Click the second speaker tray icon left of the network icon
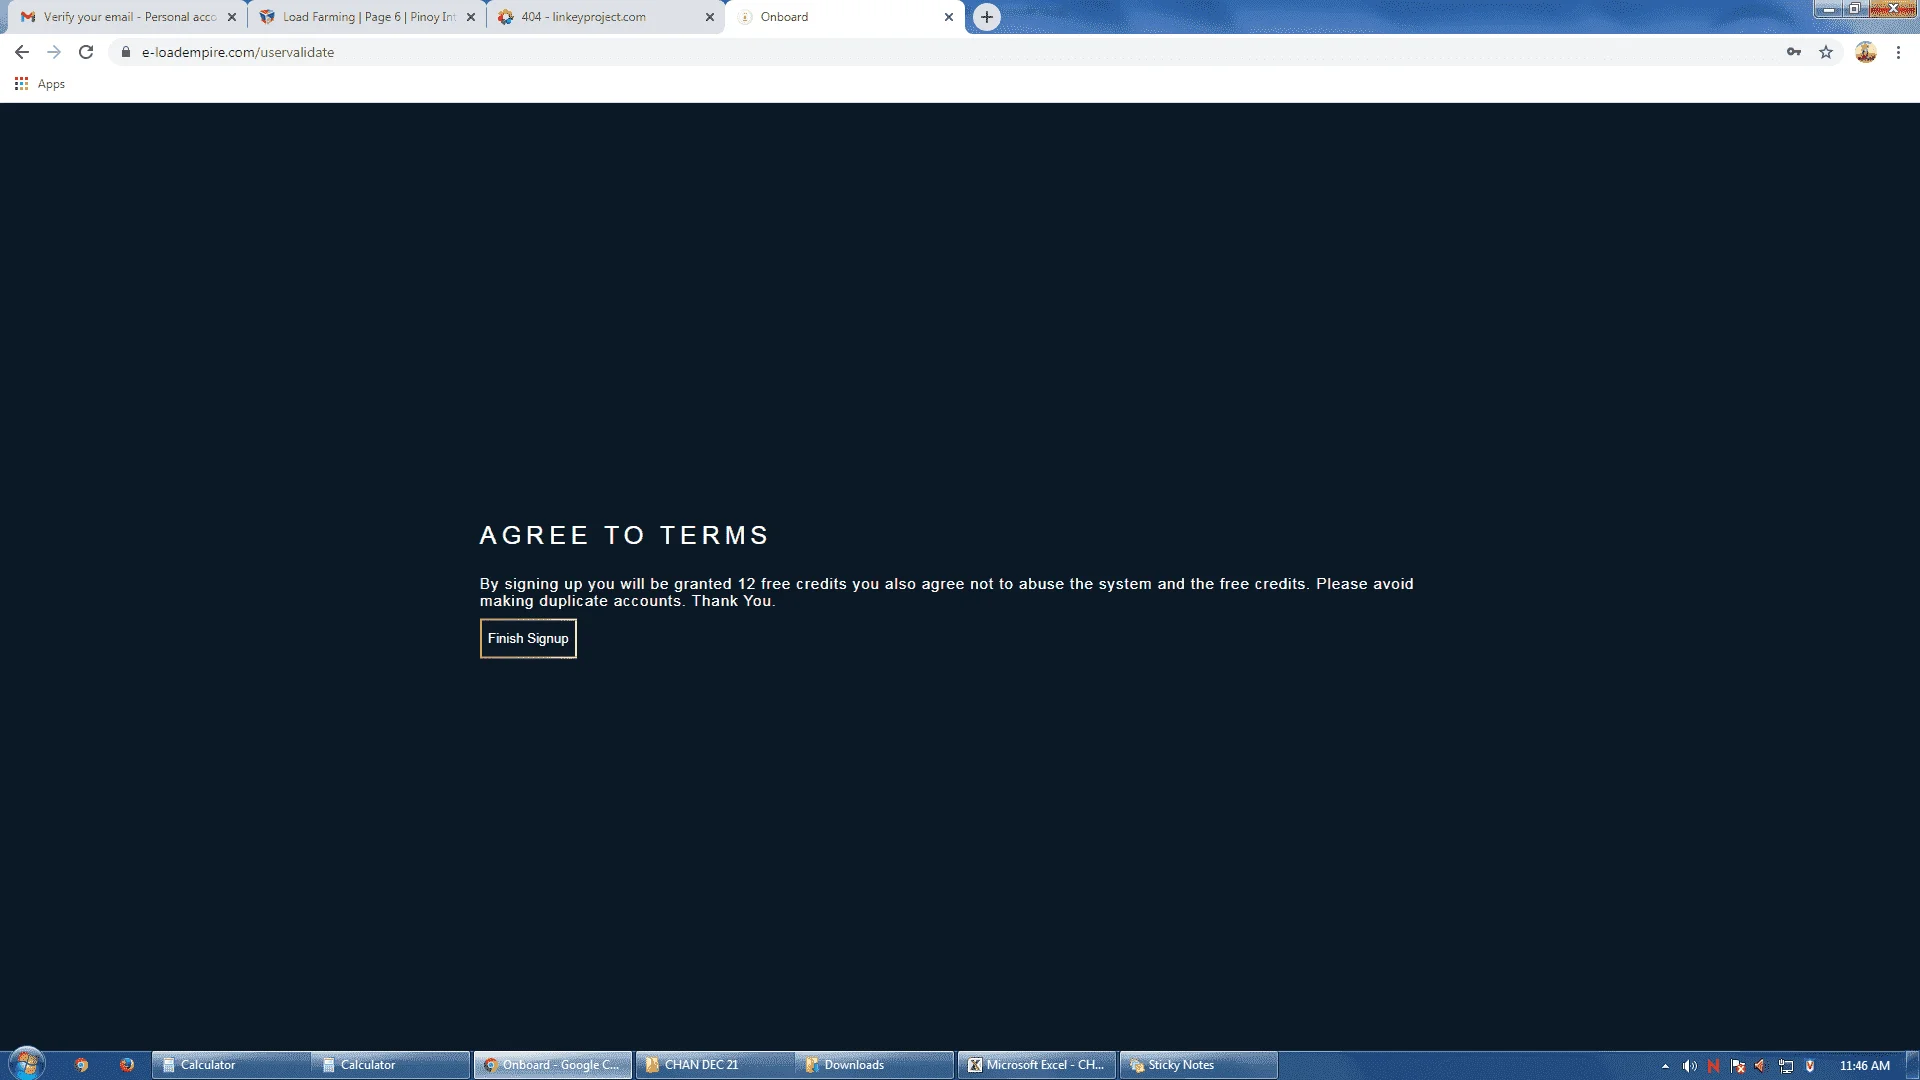 (x=1761, y=1066)
